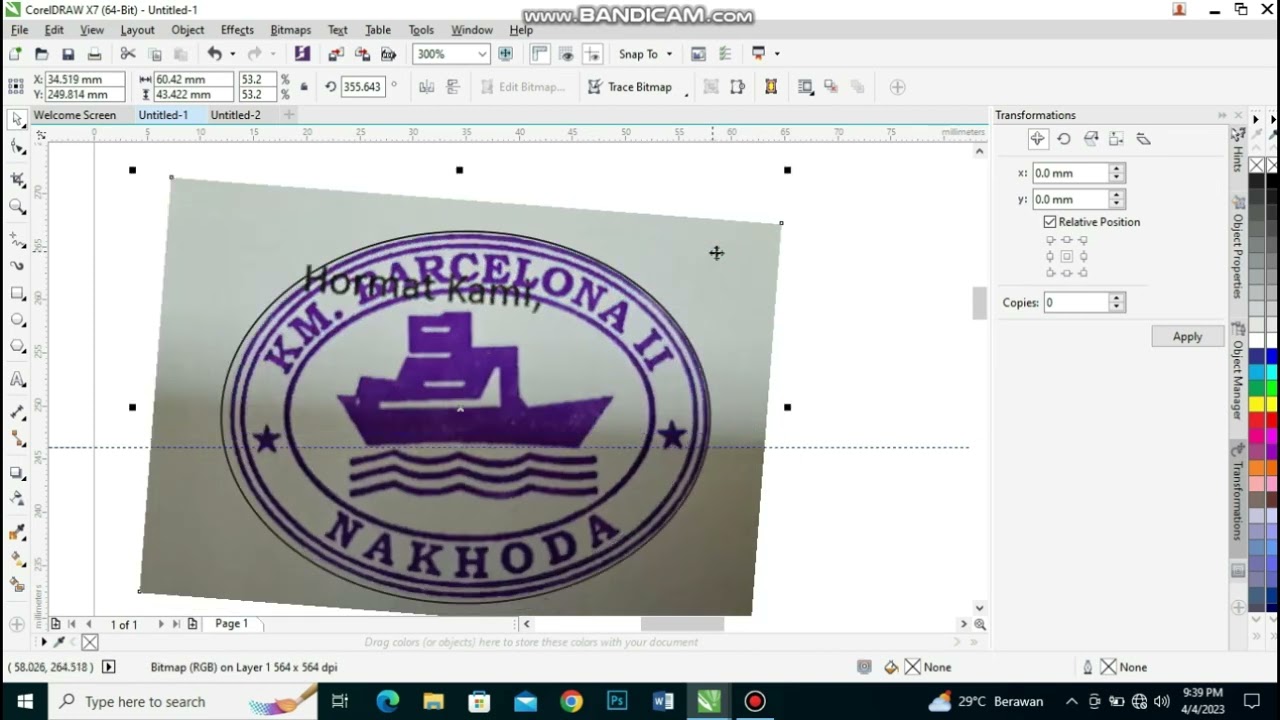
Task: Select the Rectangle tool in toolbox
Action: (17, 293)
